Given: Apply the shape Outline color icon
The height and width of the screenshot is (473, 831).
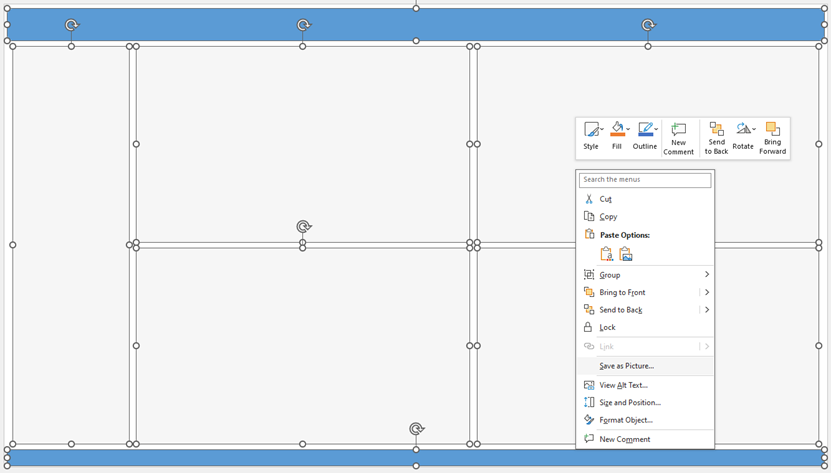Looking at the screenshot, I should 646,129.
